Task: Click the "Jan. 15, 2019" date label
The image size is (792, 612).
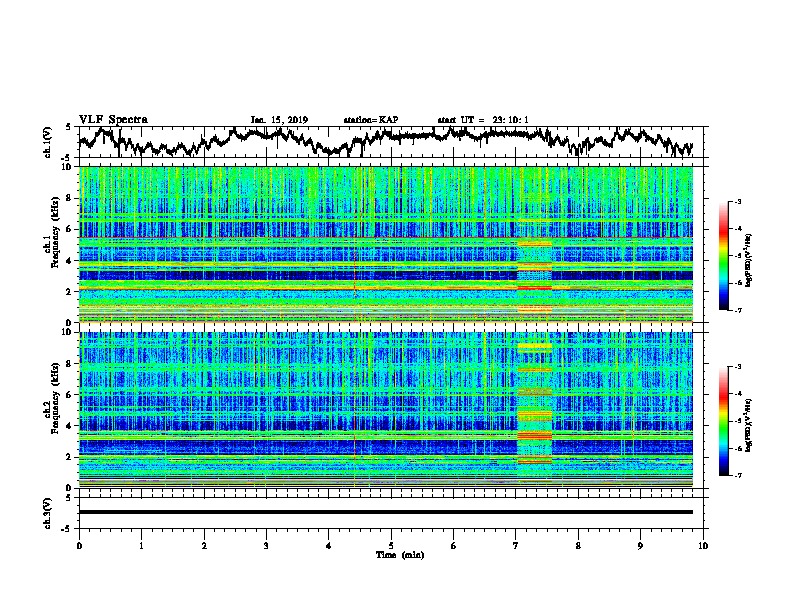Action: point(279,120)
